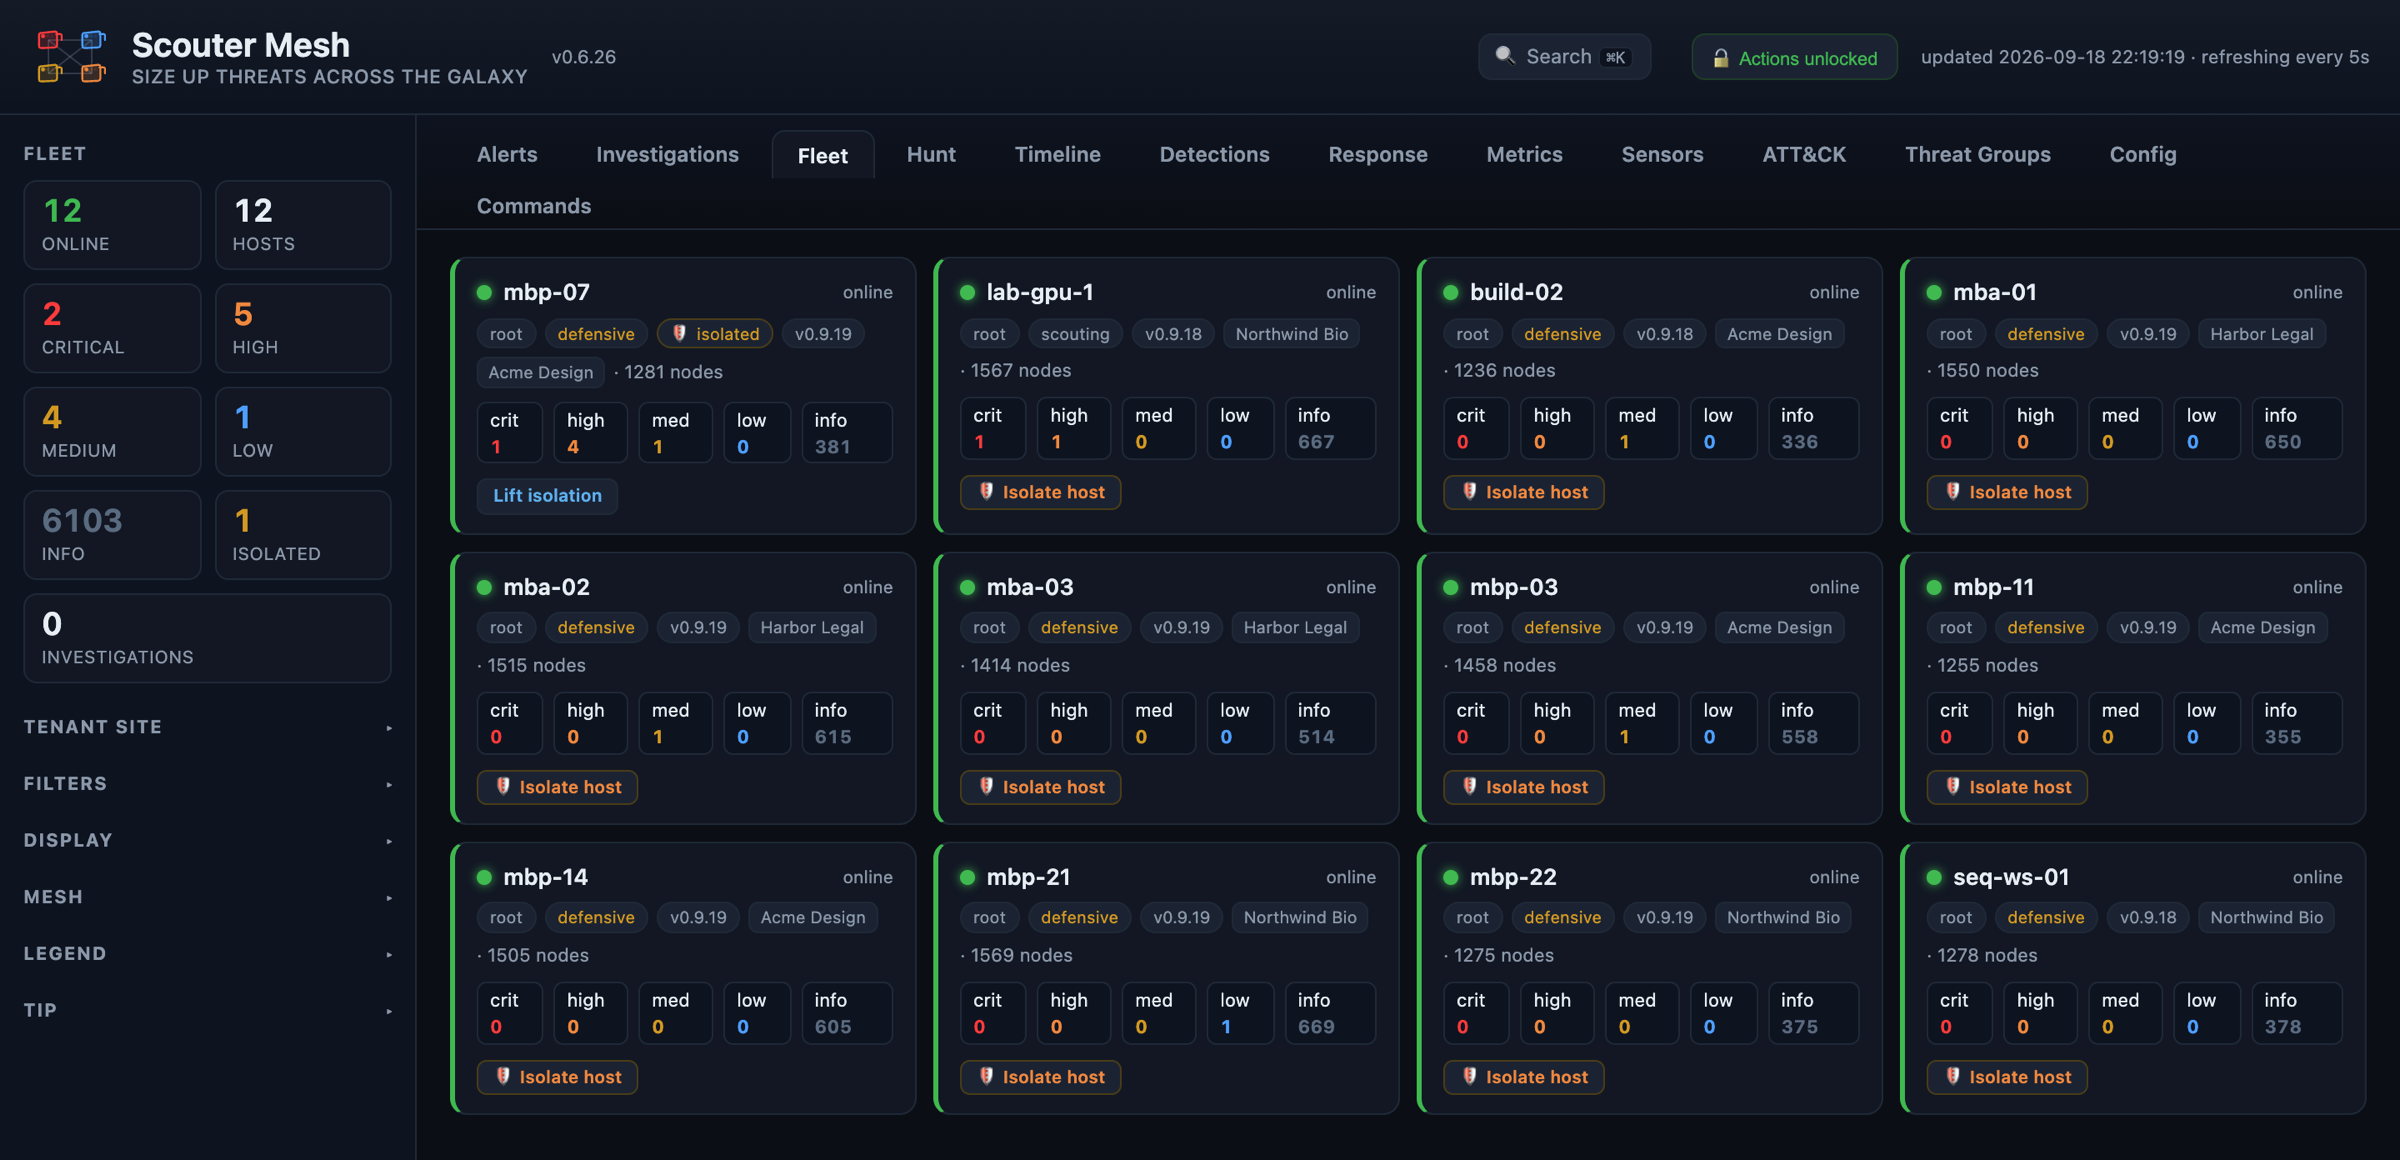Click the shield icon on mbp-07's isolated tag
Viewport: 2400px width, 1160px height.
[680, 333]
